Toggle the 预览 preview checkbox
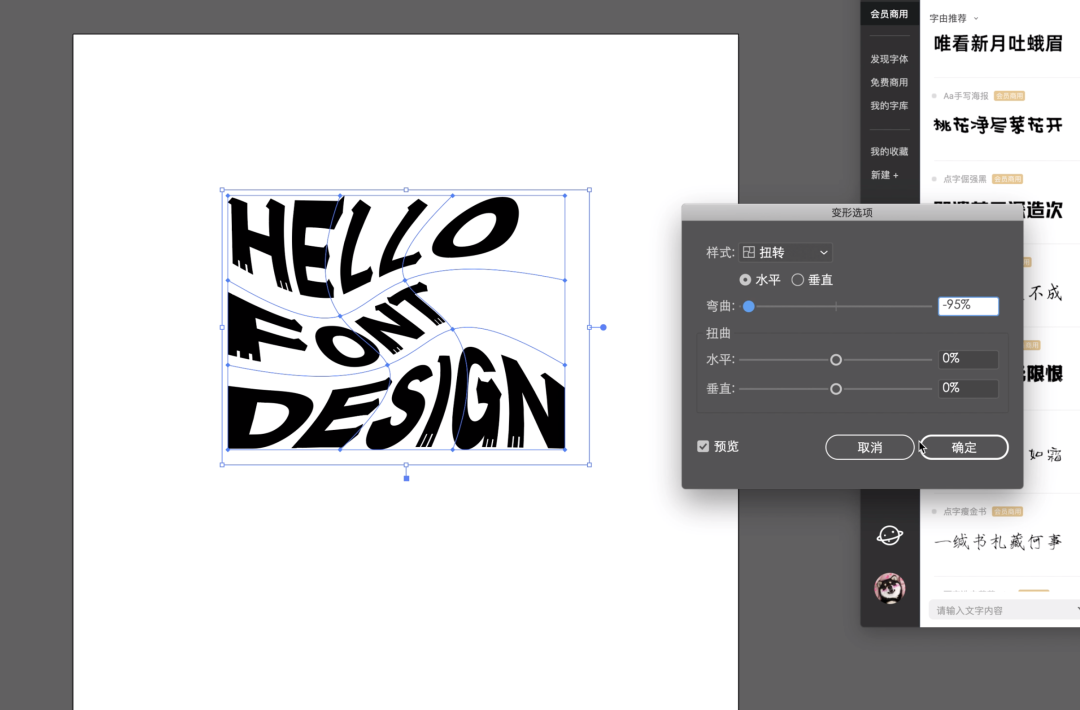Viewport: 1080px width, 710px height. point(703,446)
